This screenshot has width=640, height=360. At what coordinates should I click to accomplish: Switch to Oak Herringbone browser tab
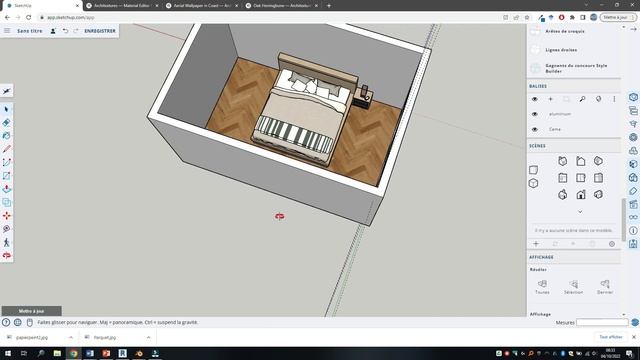click(282, 6)
